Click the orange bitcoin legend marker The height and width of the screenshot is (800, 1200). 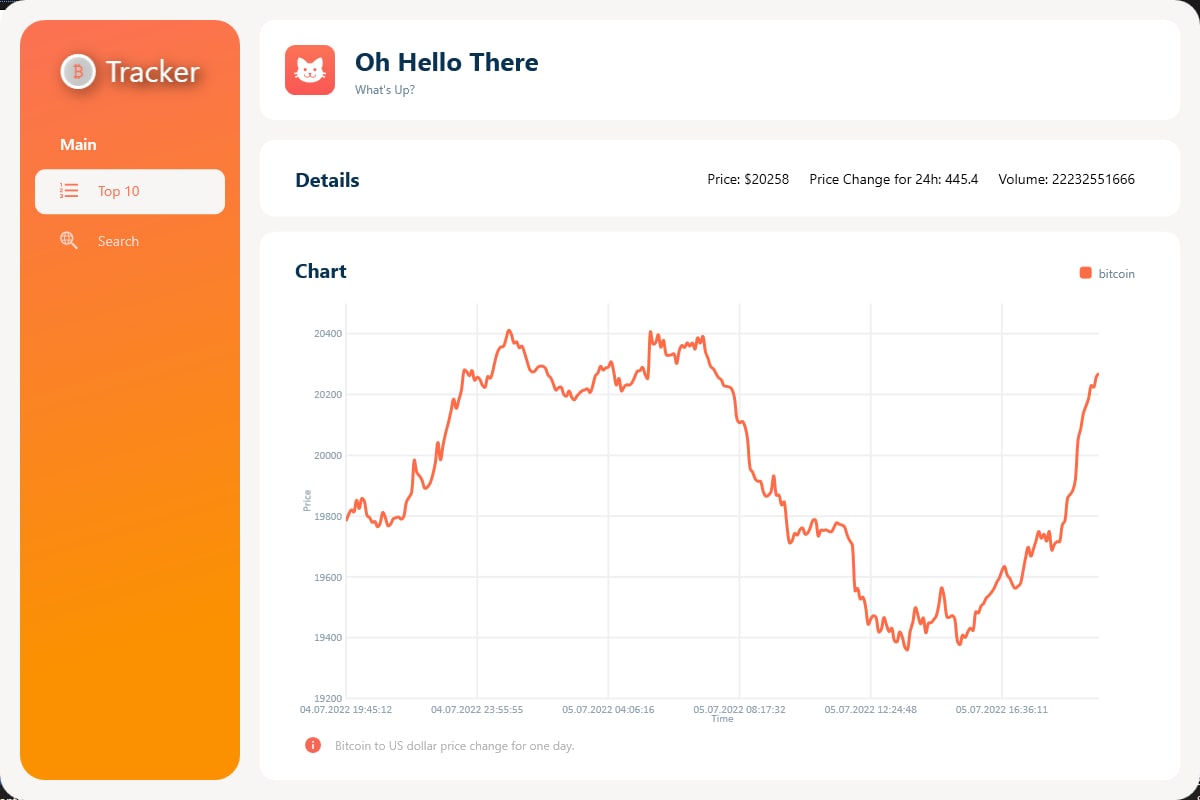(1084, 272)
